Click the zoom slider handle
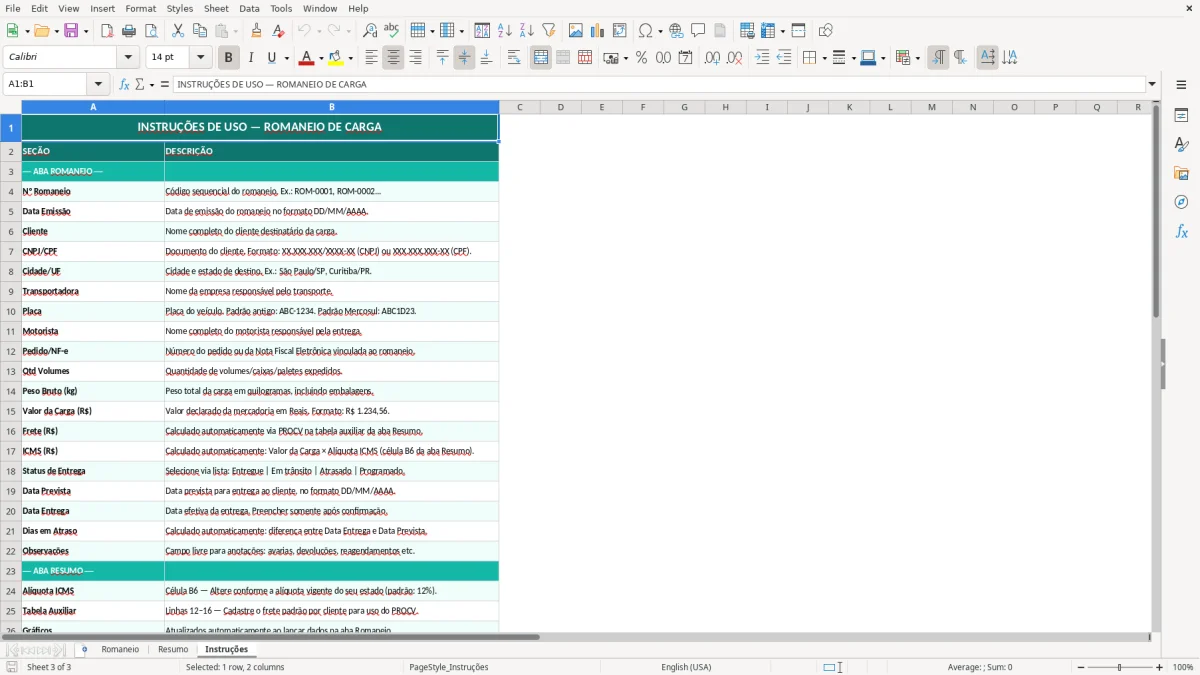Screen dimensions: 1200x675 point(1120,667)
